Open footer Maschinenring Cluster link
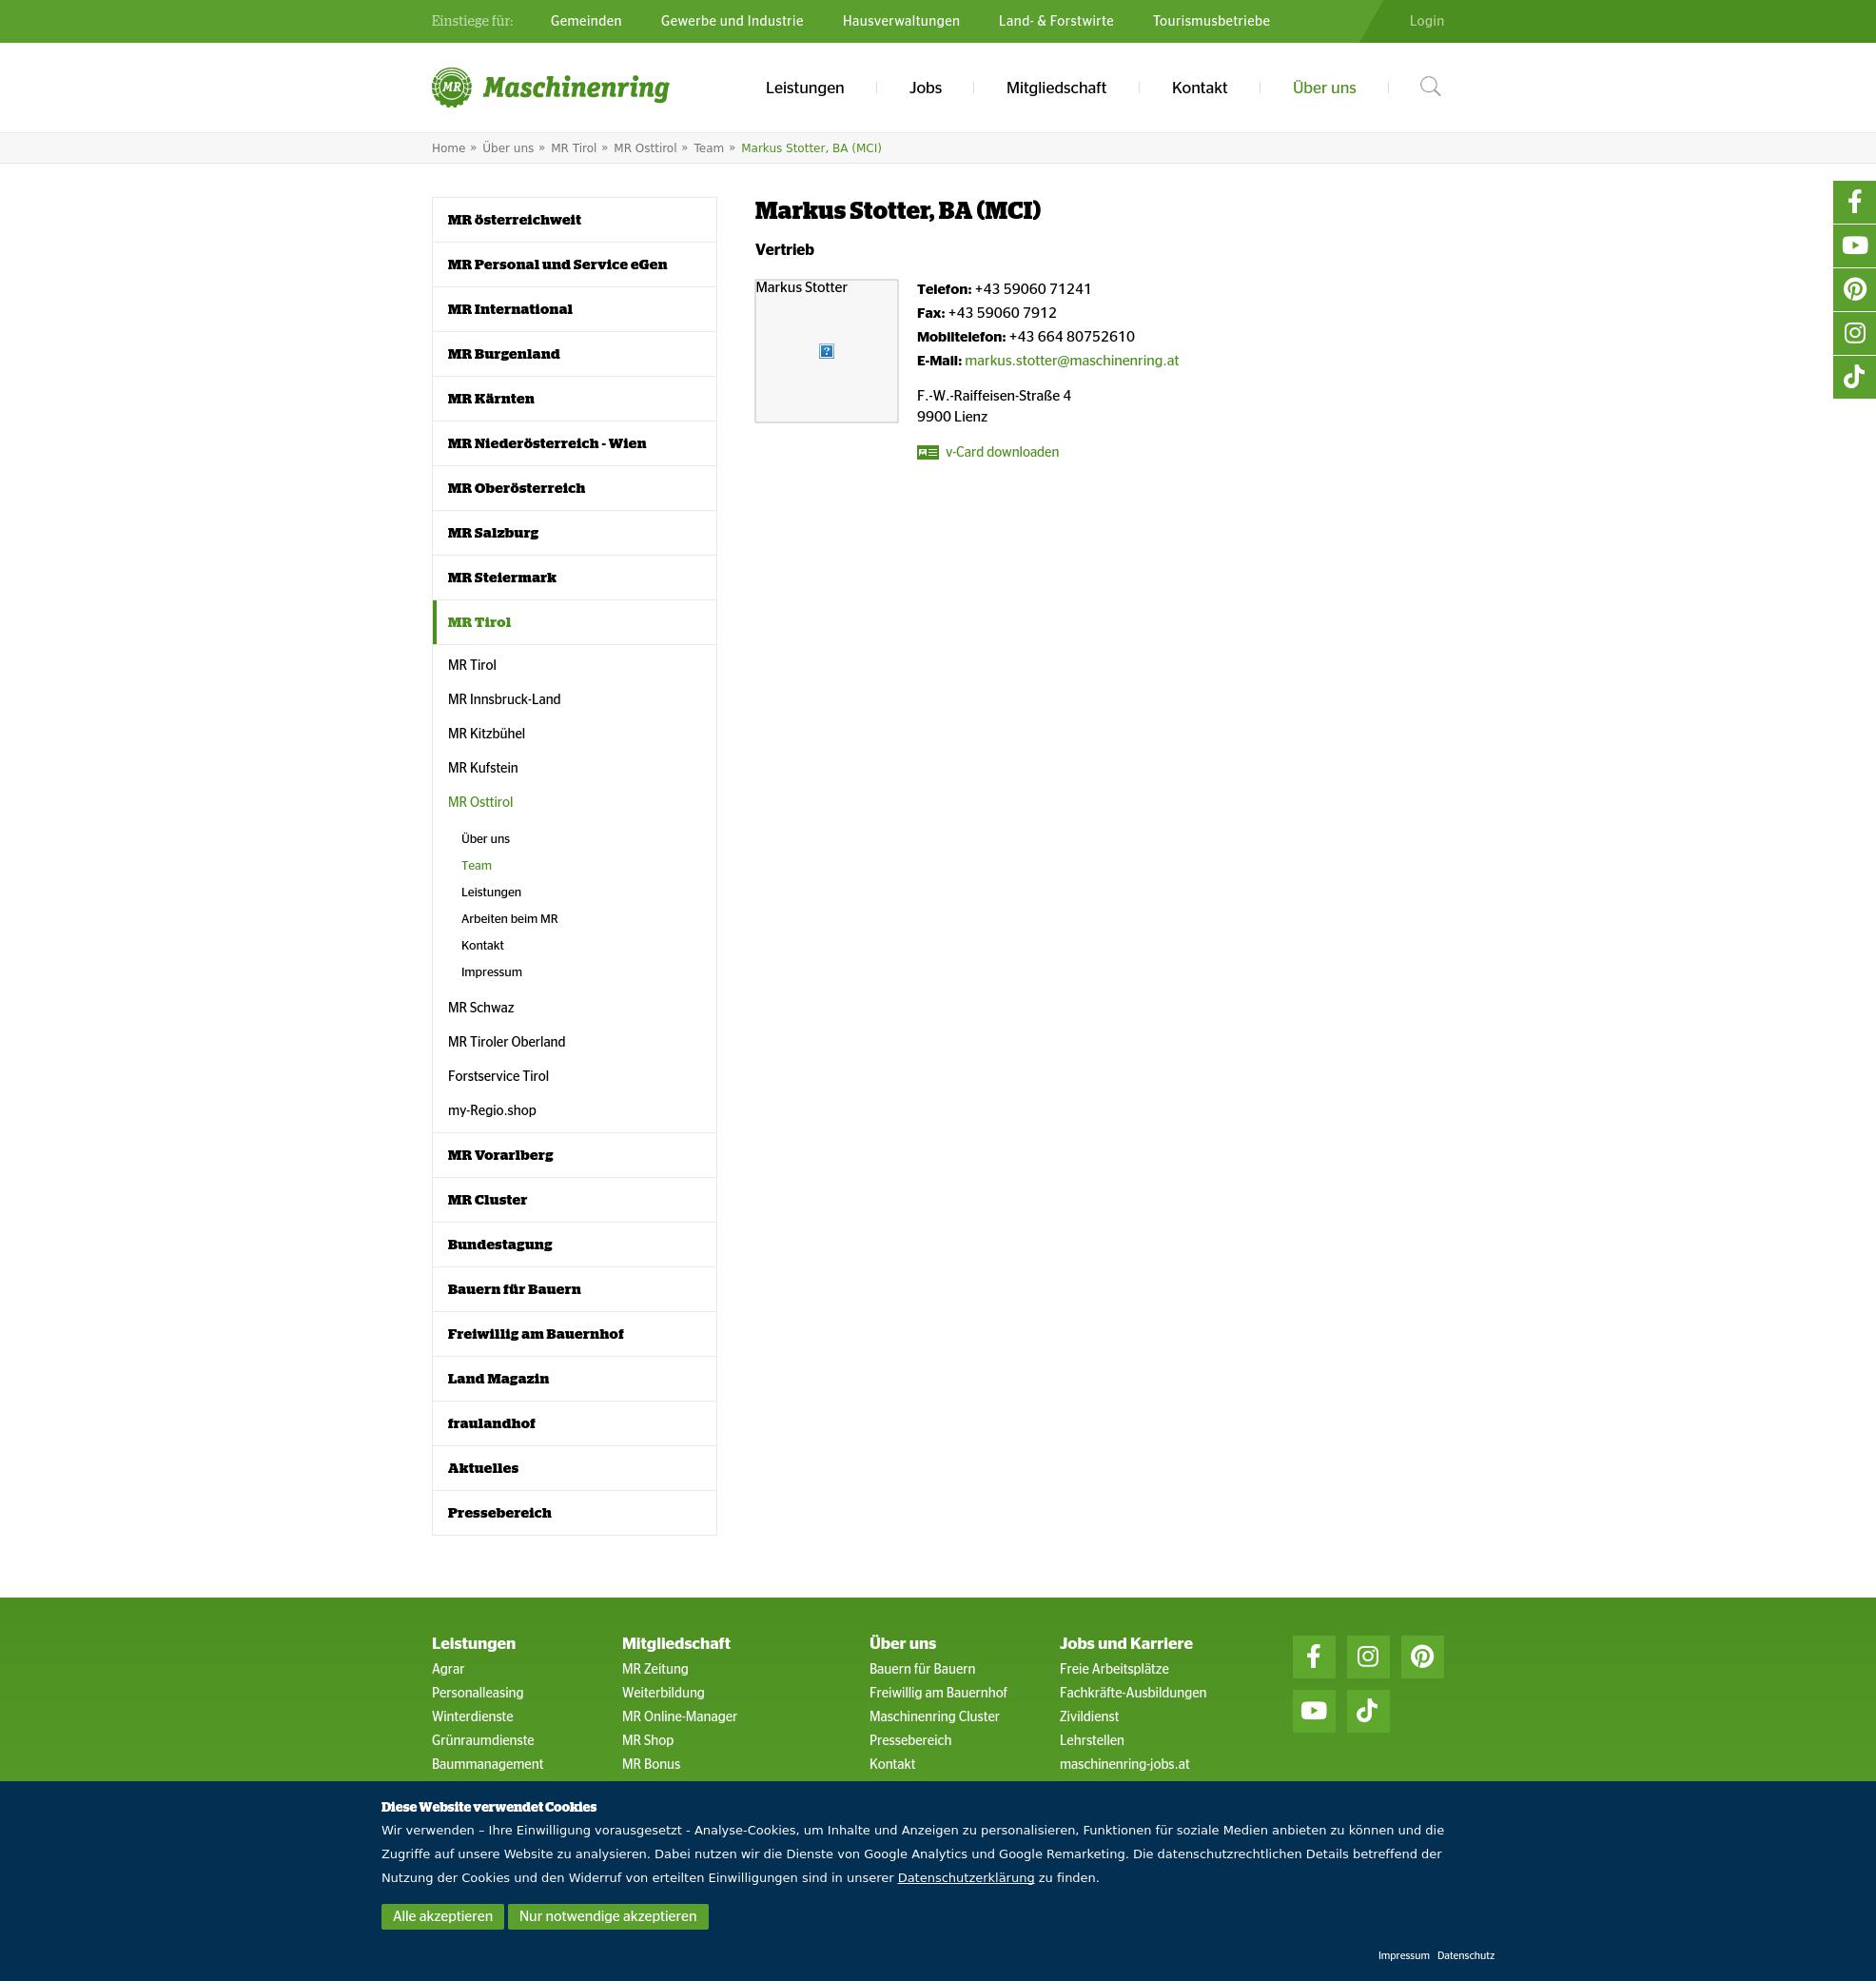The image size is (1876, 1981). click(x=934, y=1717)
